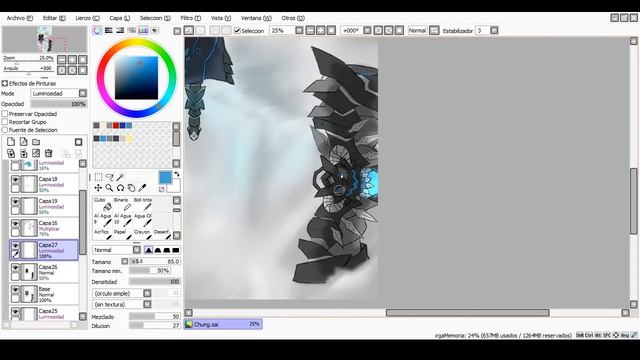Open the Capa menu
Viewport: 640px width, 360px height.
[x=120, y=18]
